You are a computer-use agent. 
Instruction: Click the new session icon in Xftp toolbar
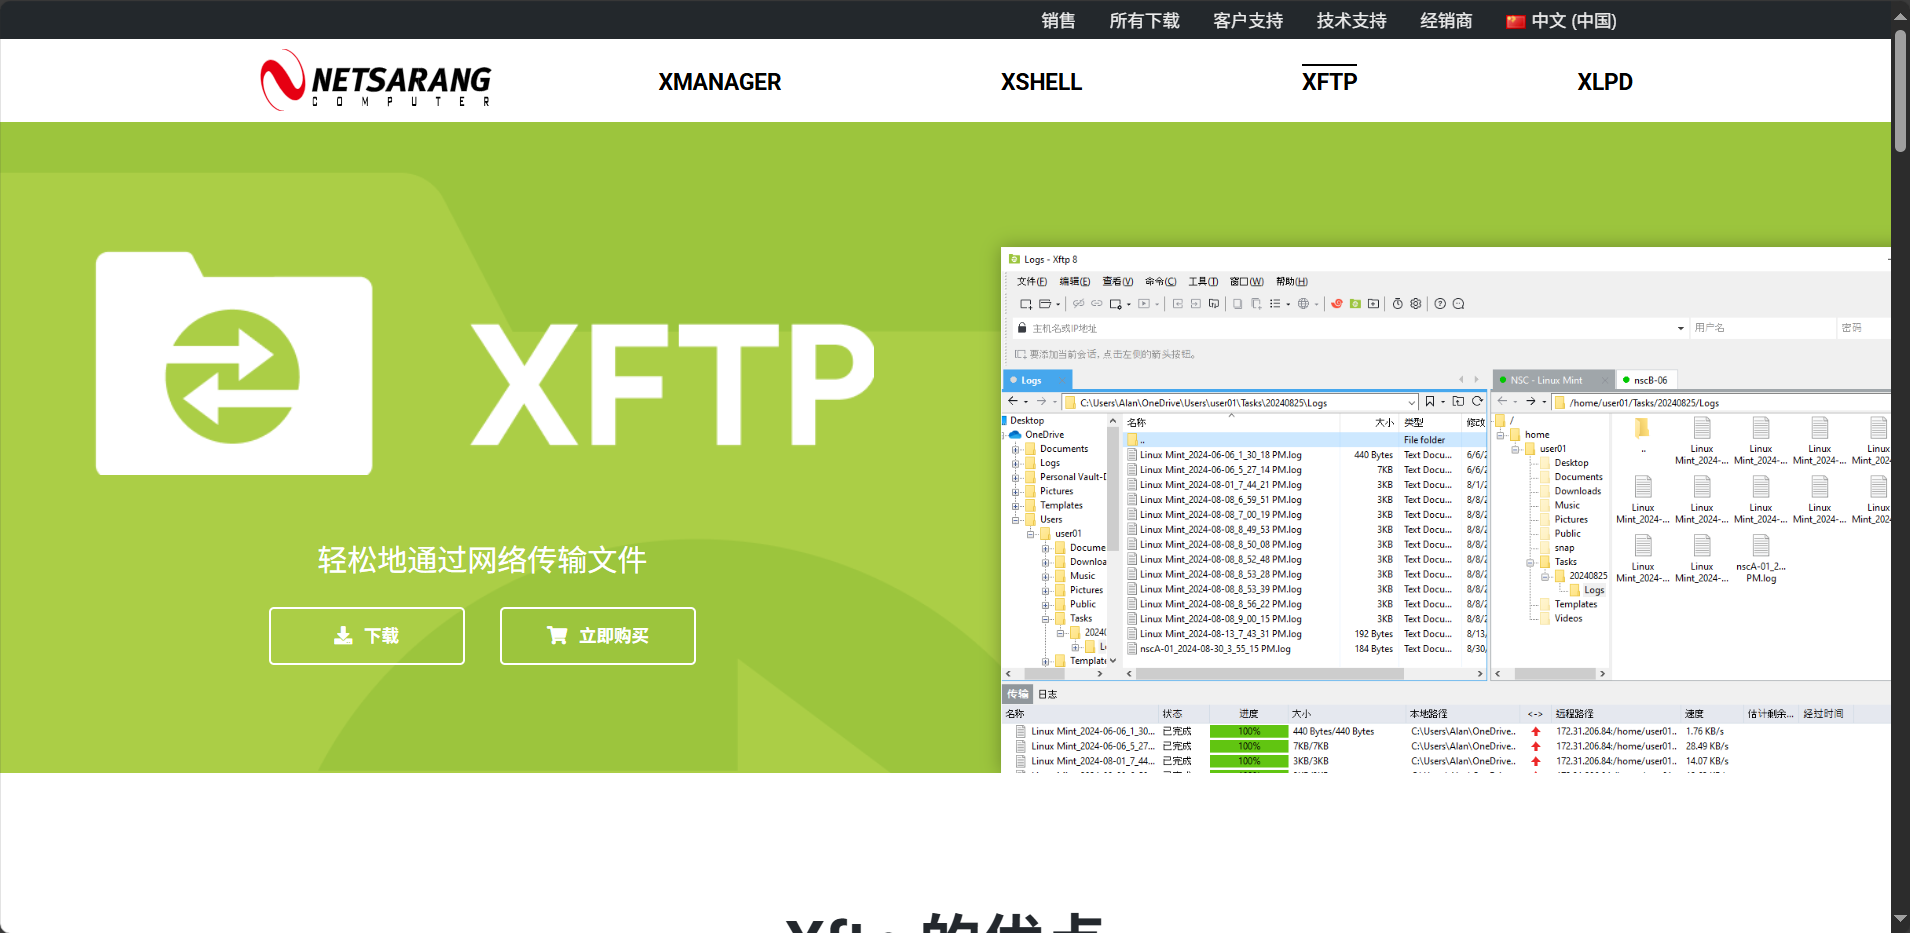click(1025, 304)
